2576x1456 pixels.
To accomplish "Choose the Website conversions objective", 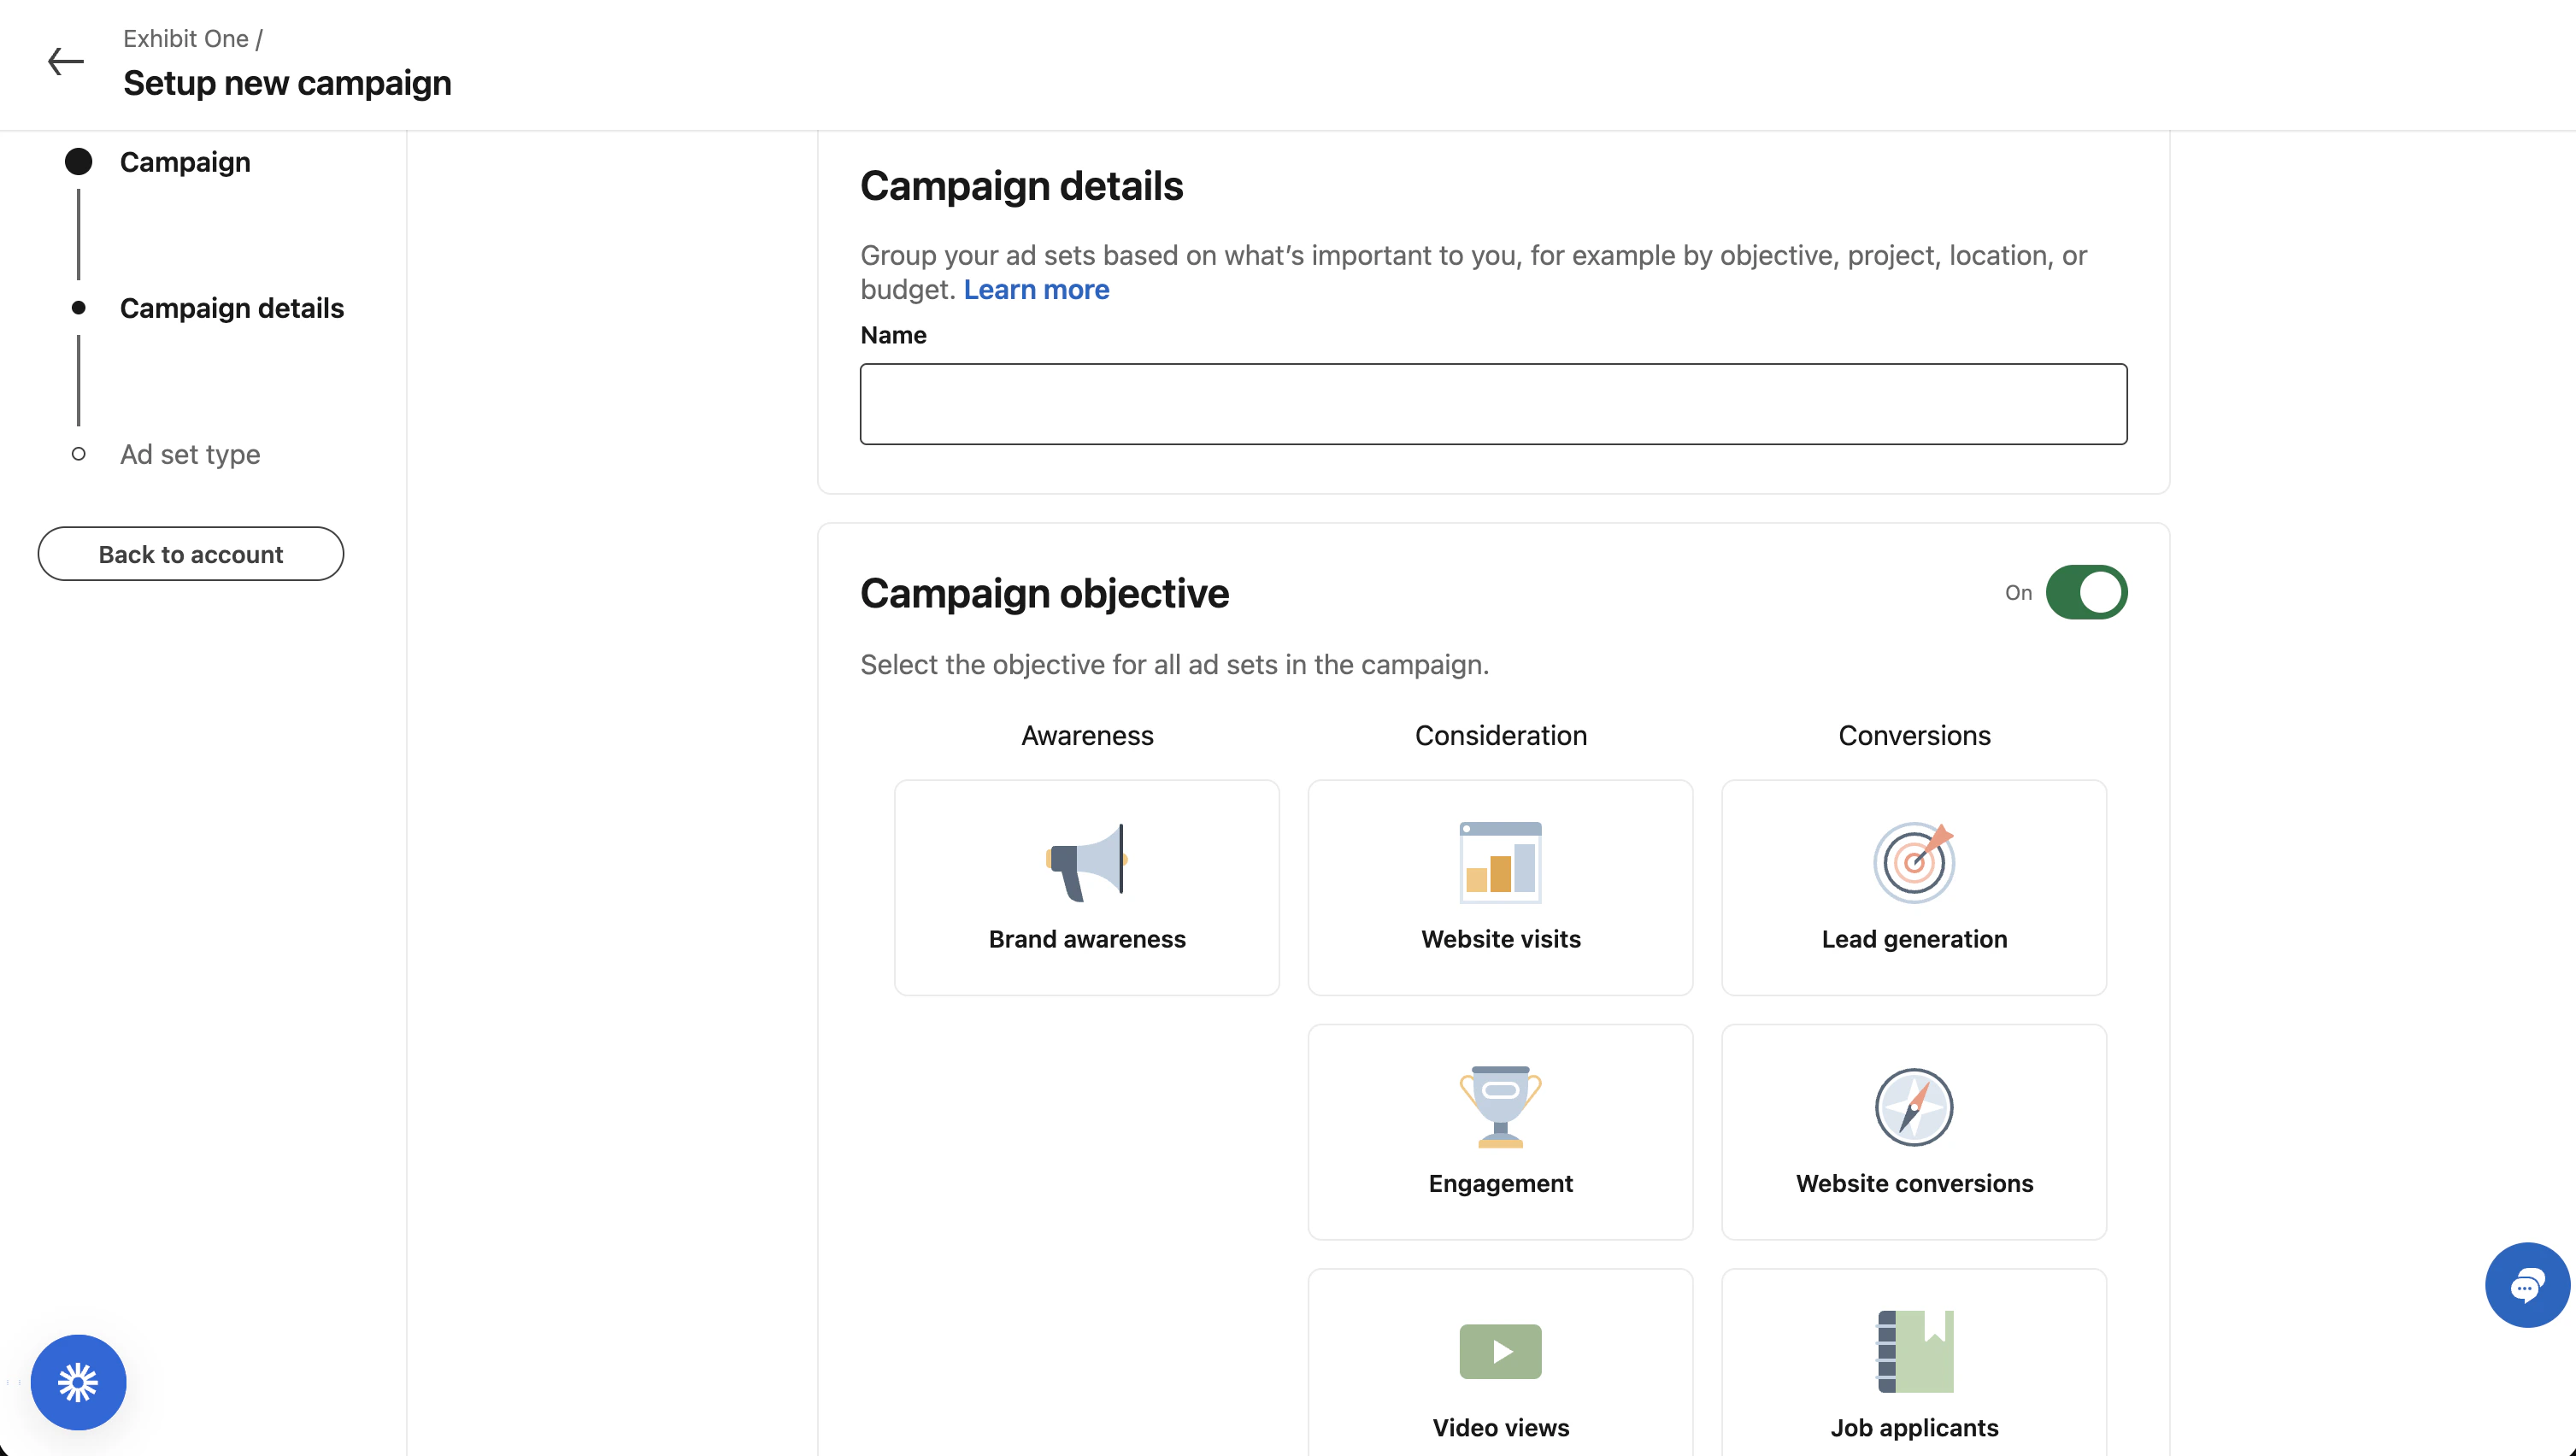I will 1913,1131.
